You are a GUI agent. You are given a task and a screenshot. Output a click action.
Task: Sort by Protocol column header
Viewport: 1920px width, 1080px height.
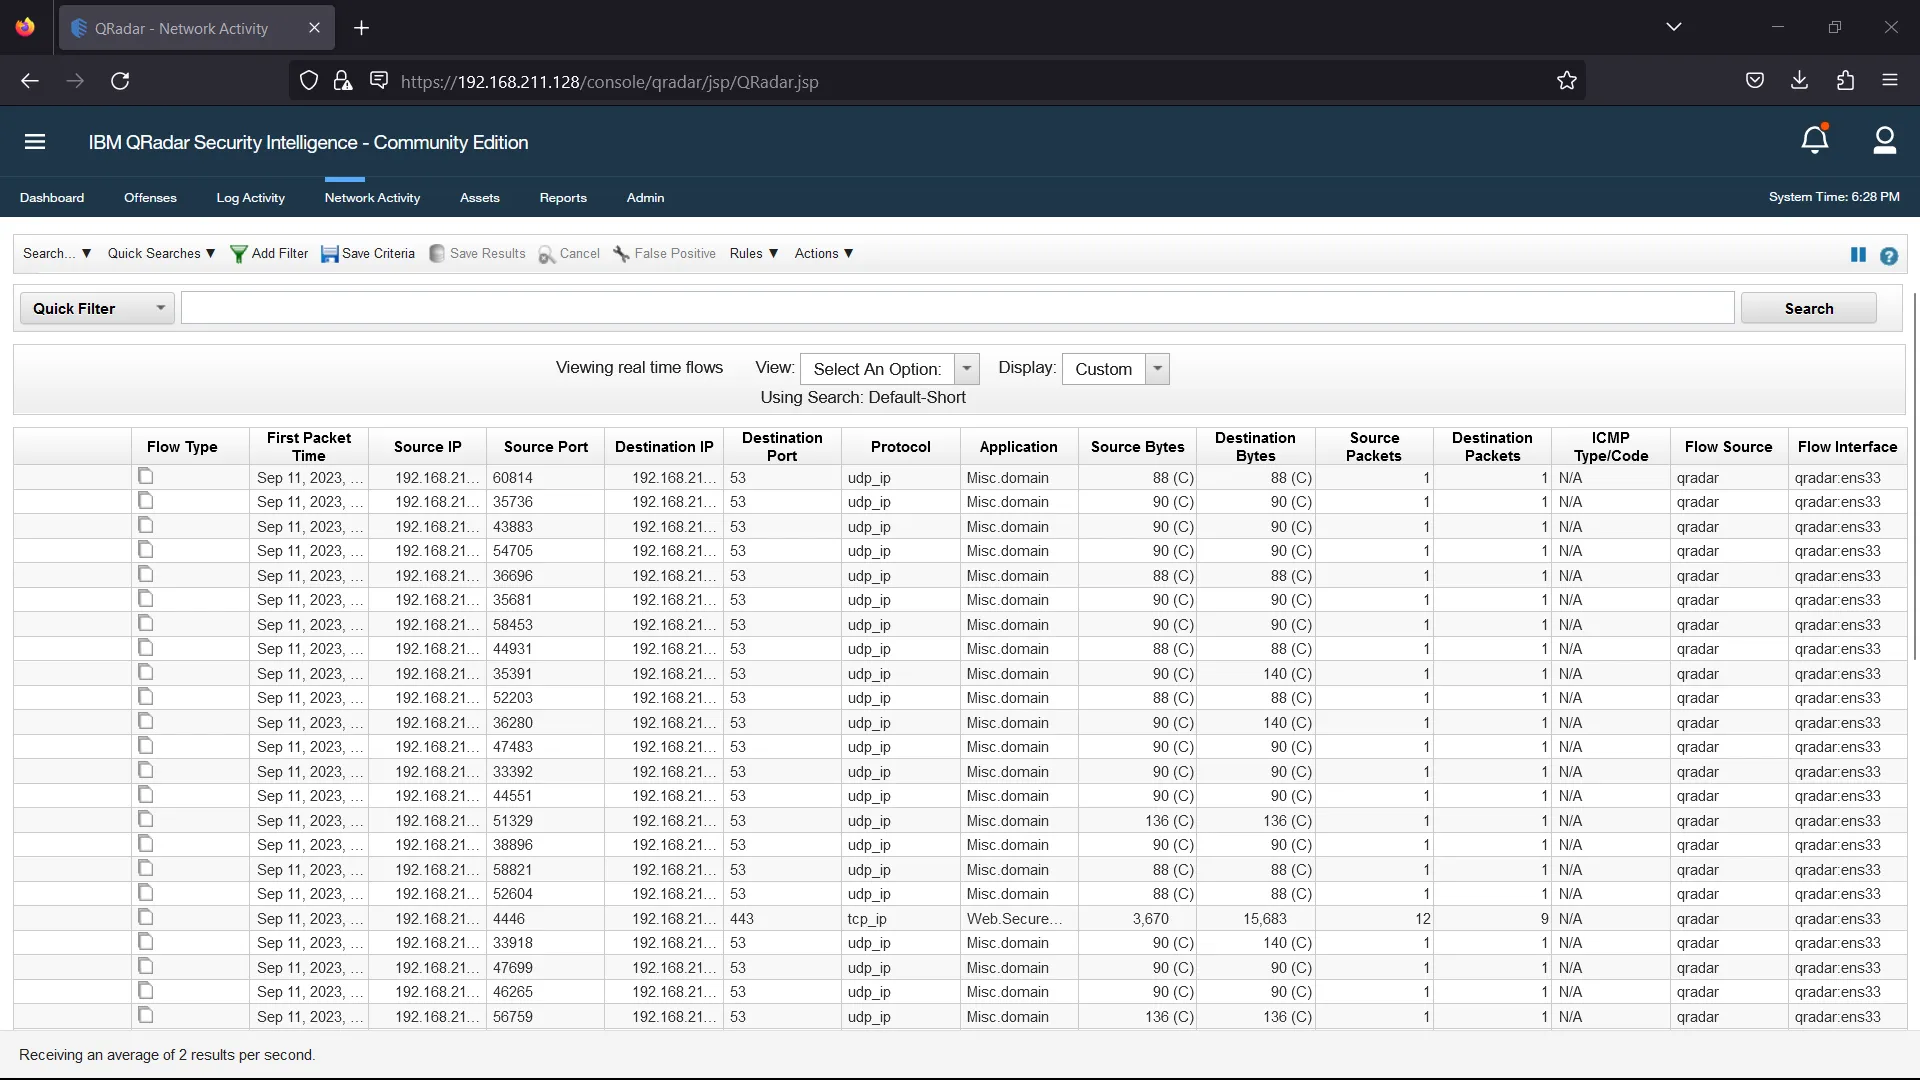pos(900,447)
